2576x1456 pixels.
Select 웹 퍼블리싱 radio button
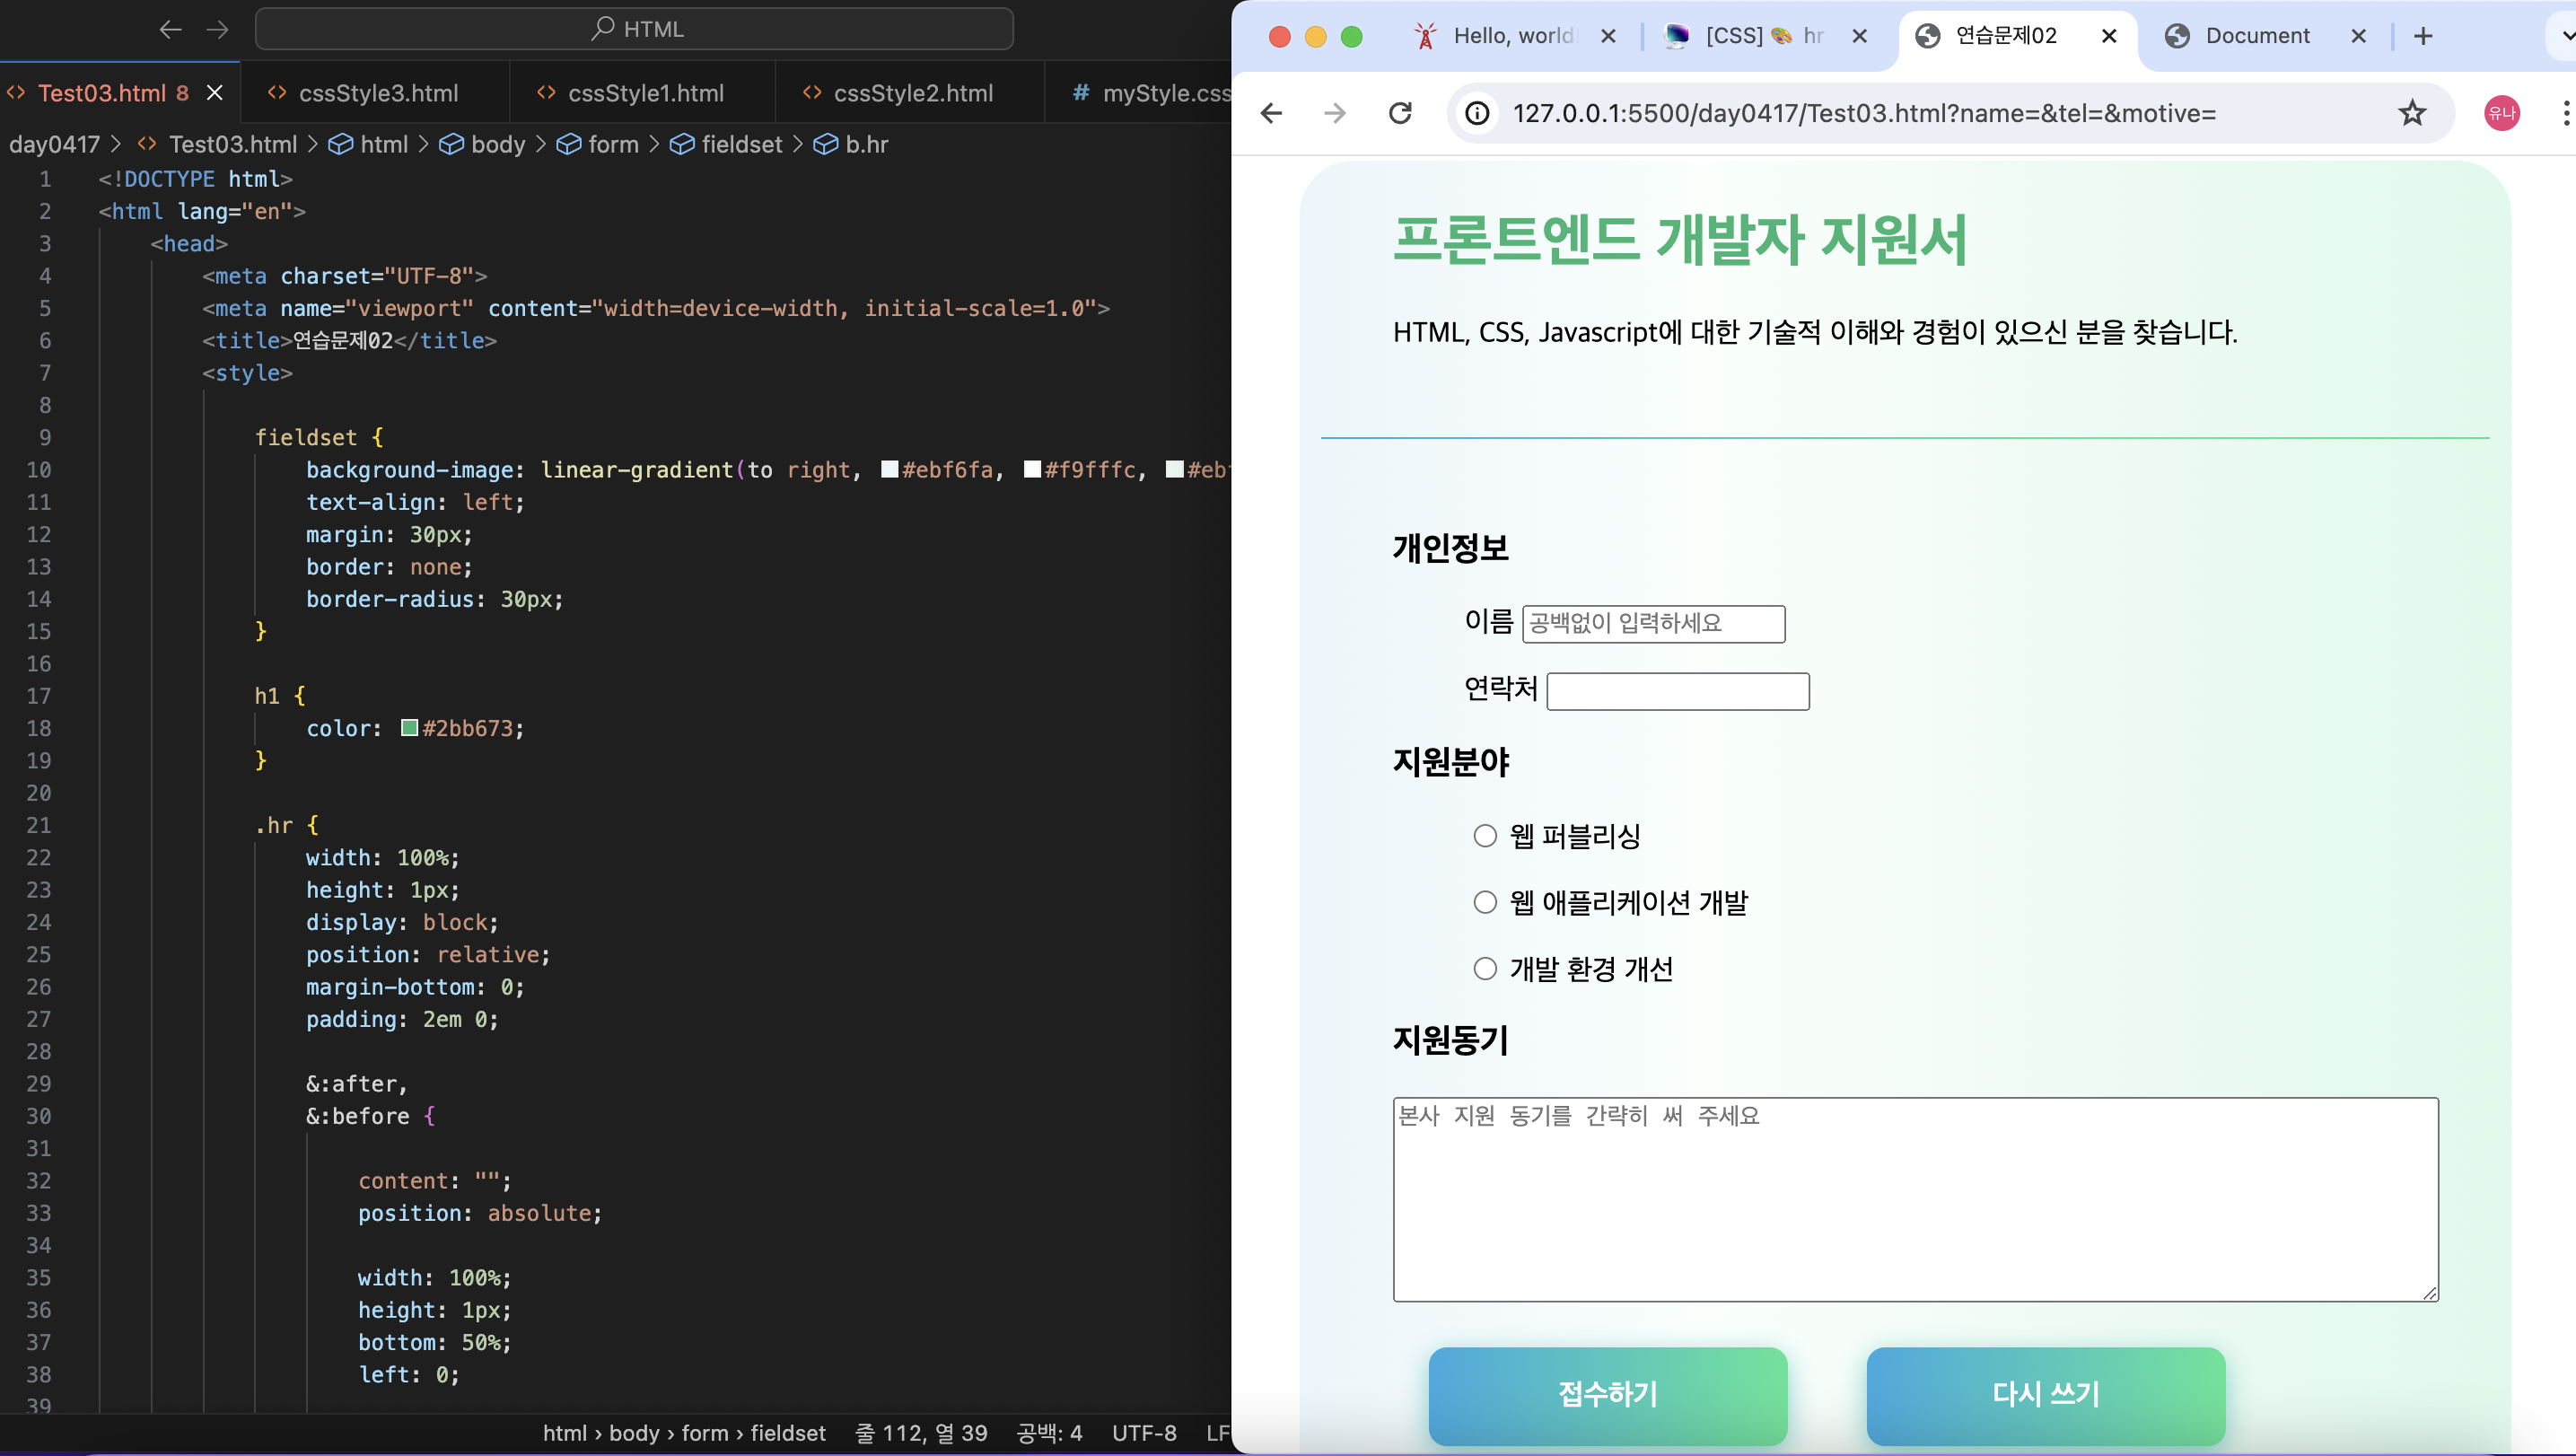1485,836
